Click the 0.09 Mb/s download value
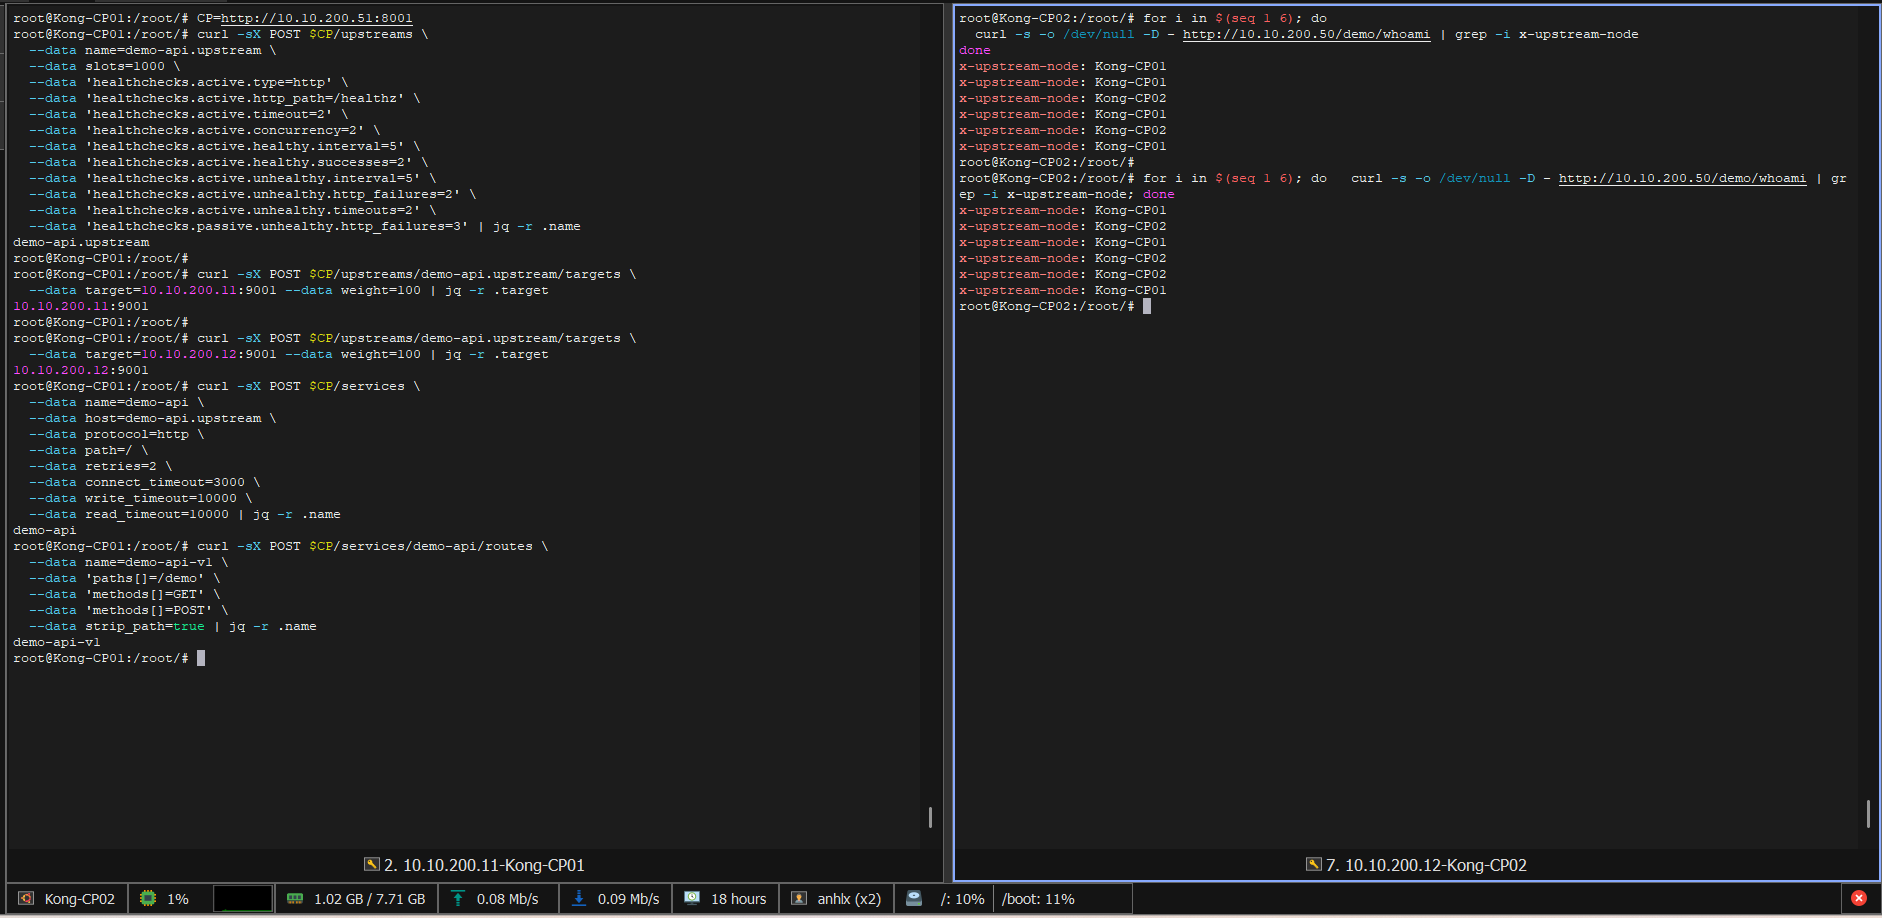This screenshot has width=1882, height=918. pyautogui.click(x=629, y=899)
